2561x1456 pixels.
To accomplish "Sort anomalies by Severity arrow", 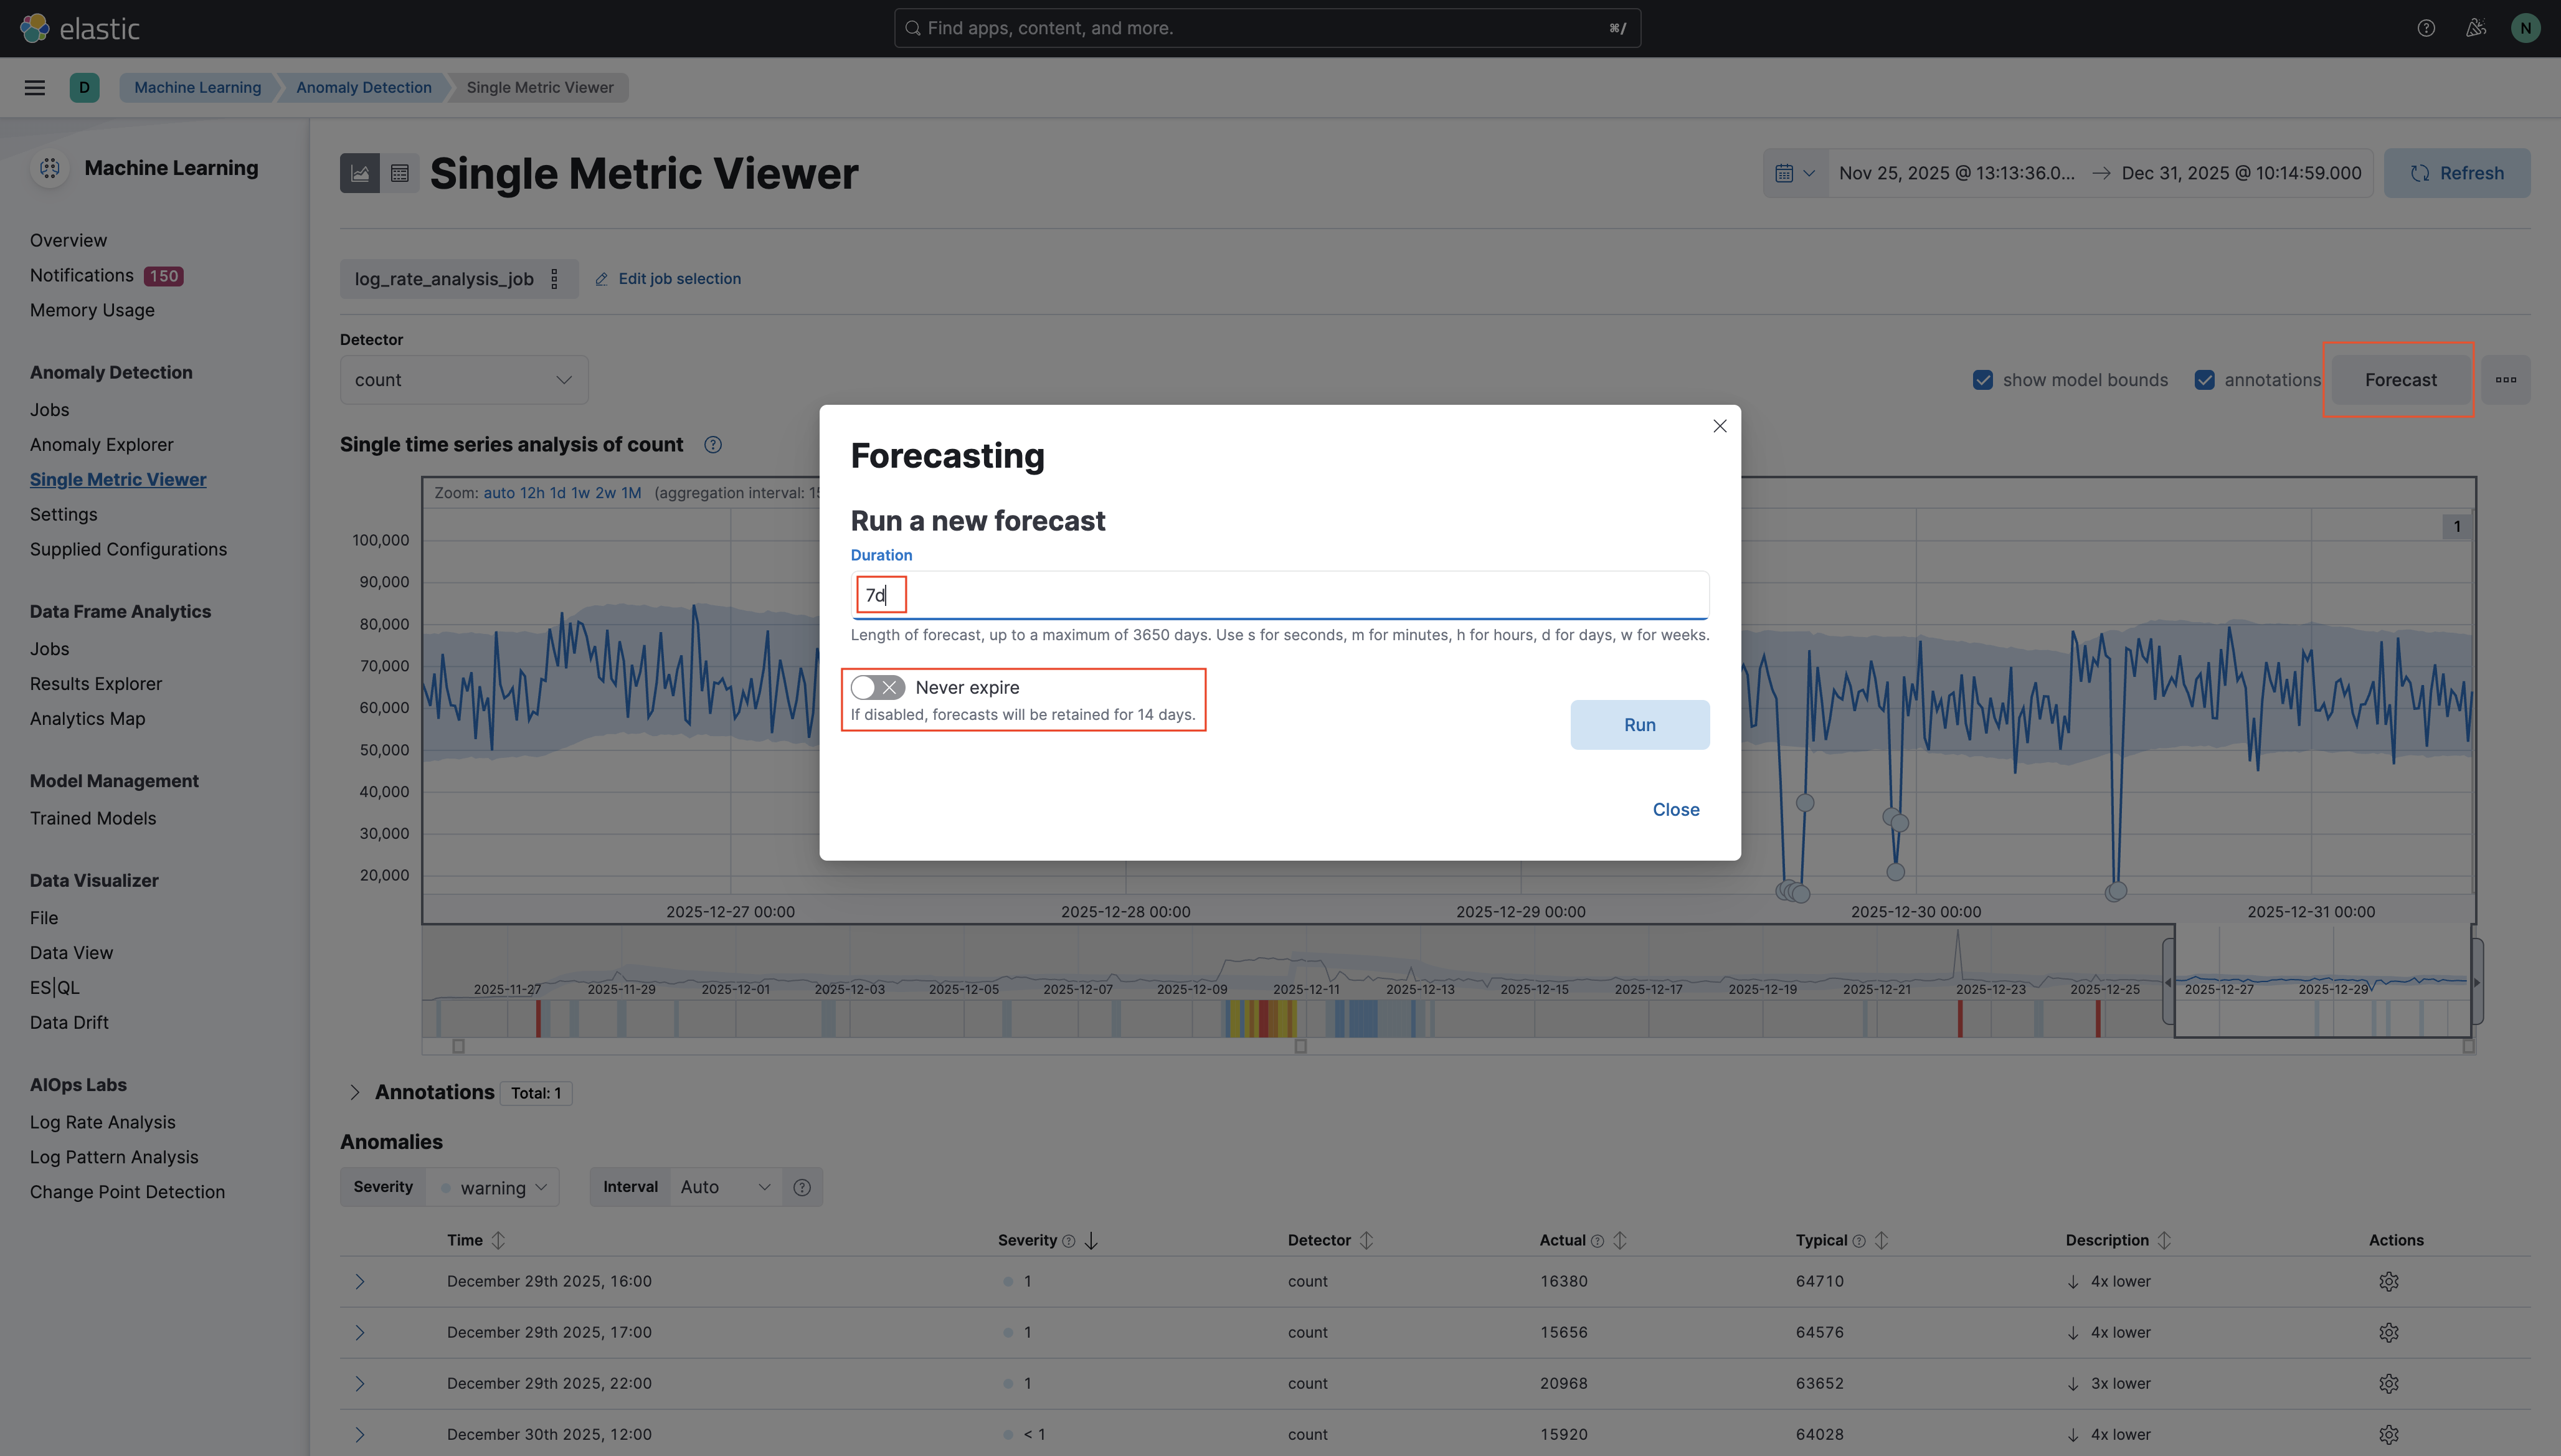I will [x=1091, y=1240].
